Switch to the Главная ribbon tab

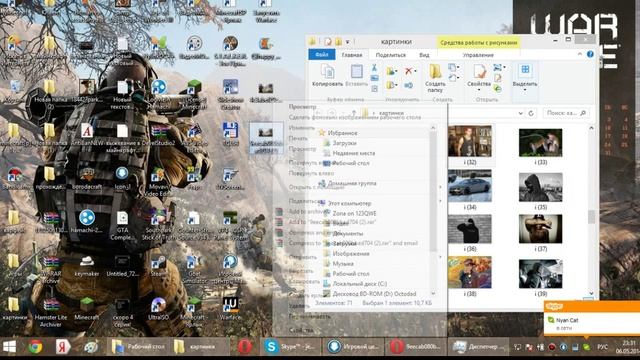pos(352,55)
